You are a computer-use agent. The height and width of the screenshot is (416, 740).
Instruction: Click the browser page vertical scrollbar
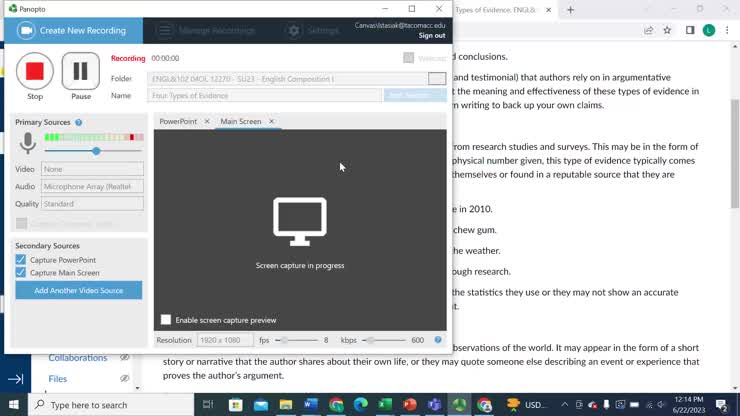point(735,153)
